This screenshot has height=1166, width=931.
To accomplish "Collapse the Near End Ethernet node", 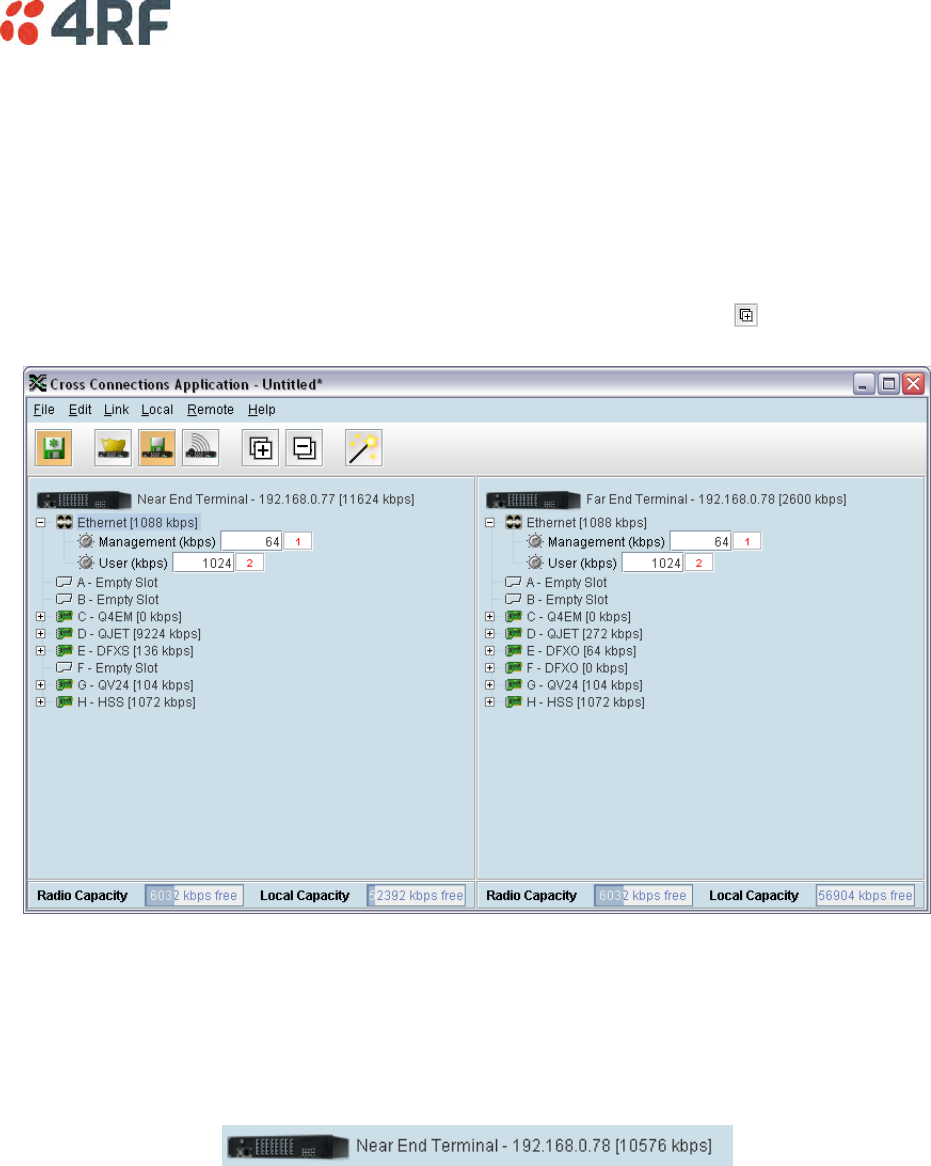I will point(41,522).
